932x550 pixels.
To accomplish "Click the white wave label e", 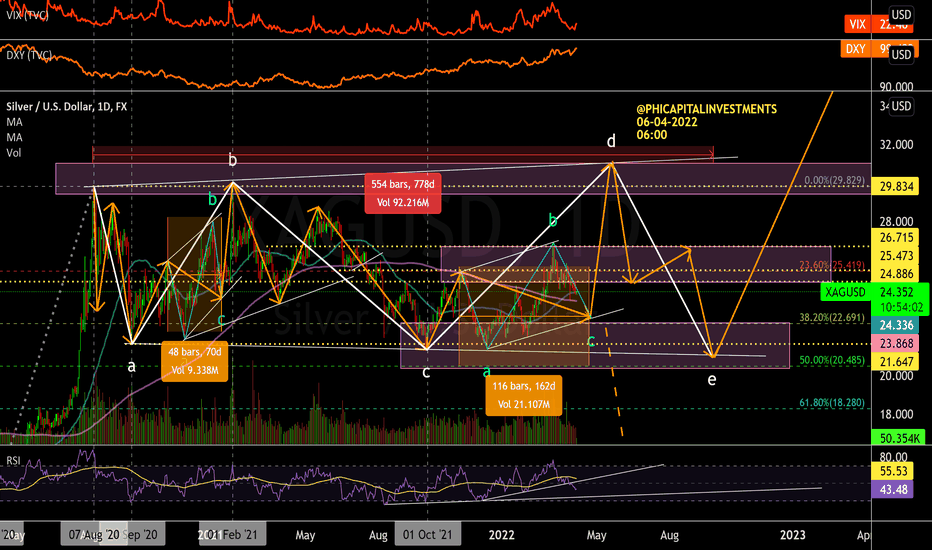I will [x=711, y=379].
